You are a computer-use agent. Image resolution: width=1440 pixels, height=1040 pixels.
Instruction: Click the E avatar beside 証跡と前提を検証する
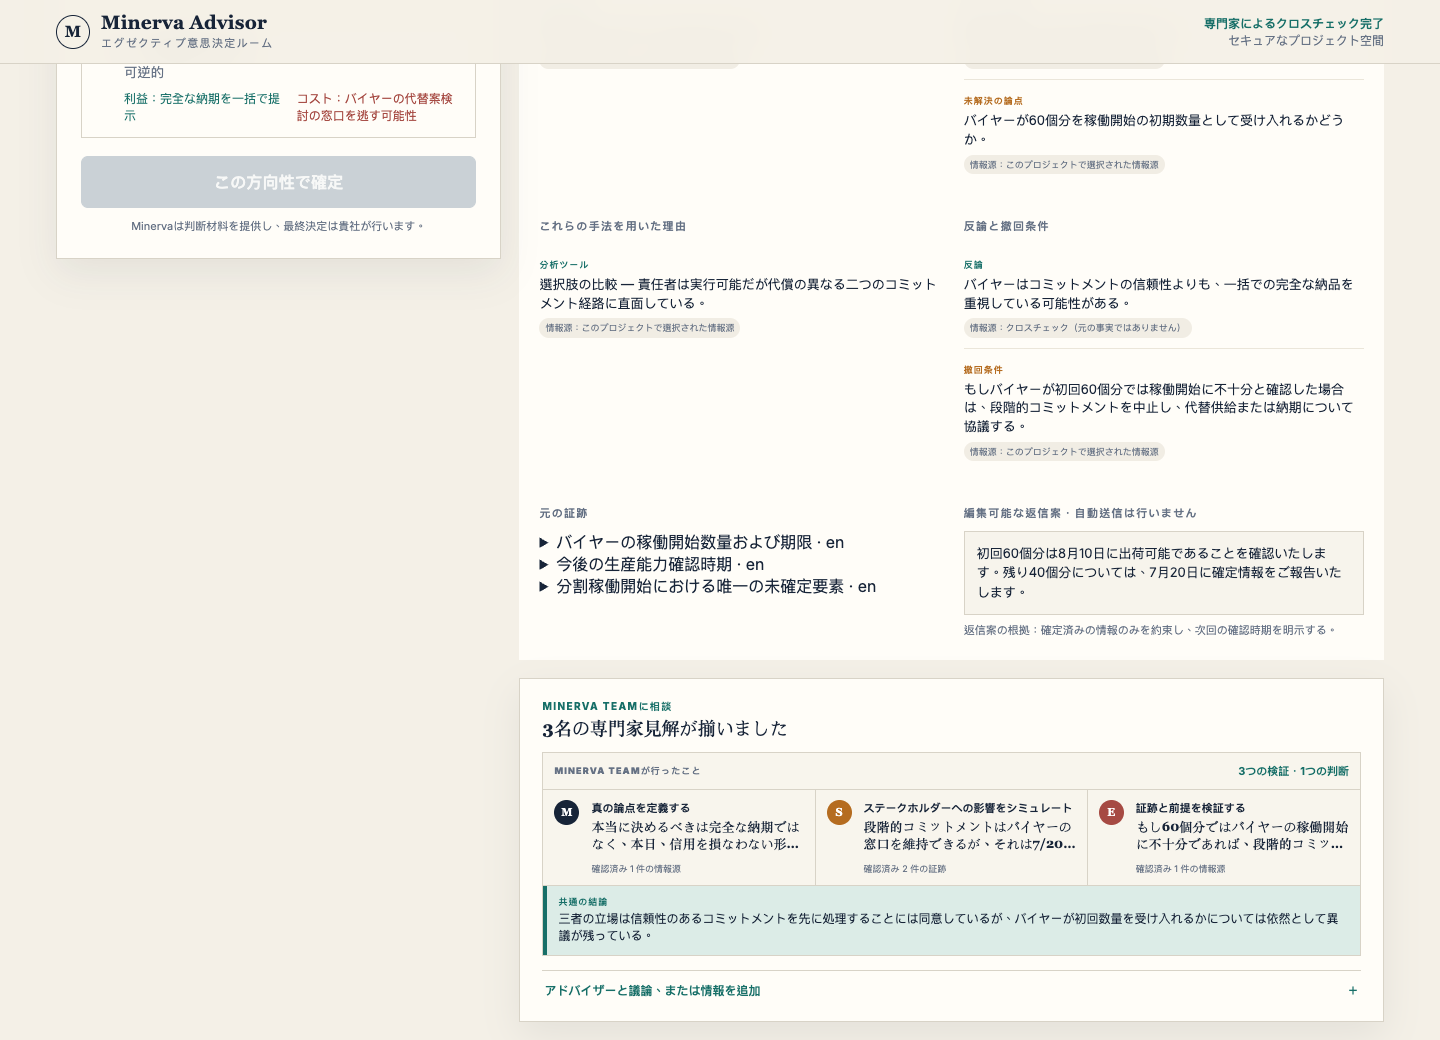1111,812
